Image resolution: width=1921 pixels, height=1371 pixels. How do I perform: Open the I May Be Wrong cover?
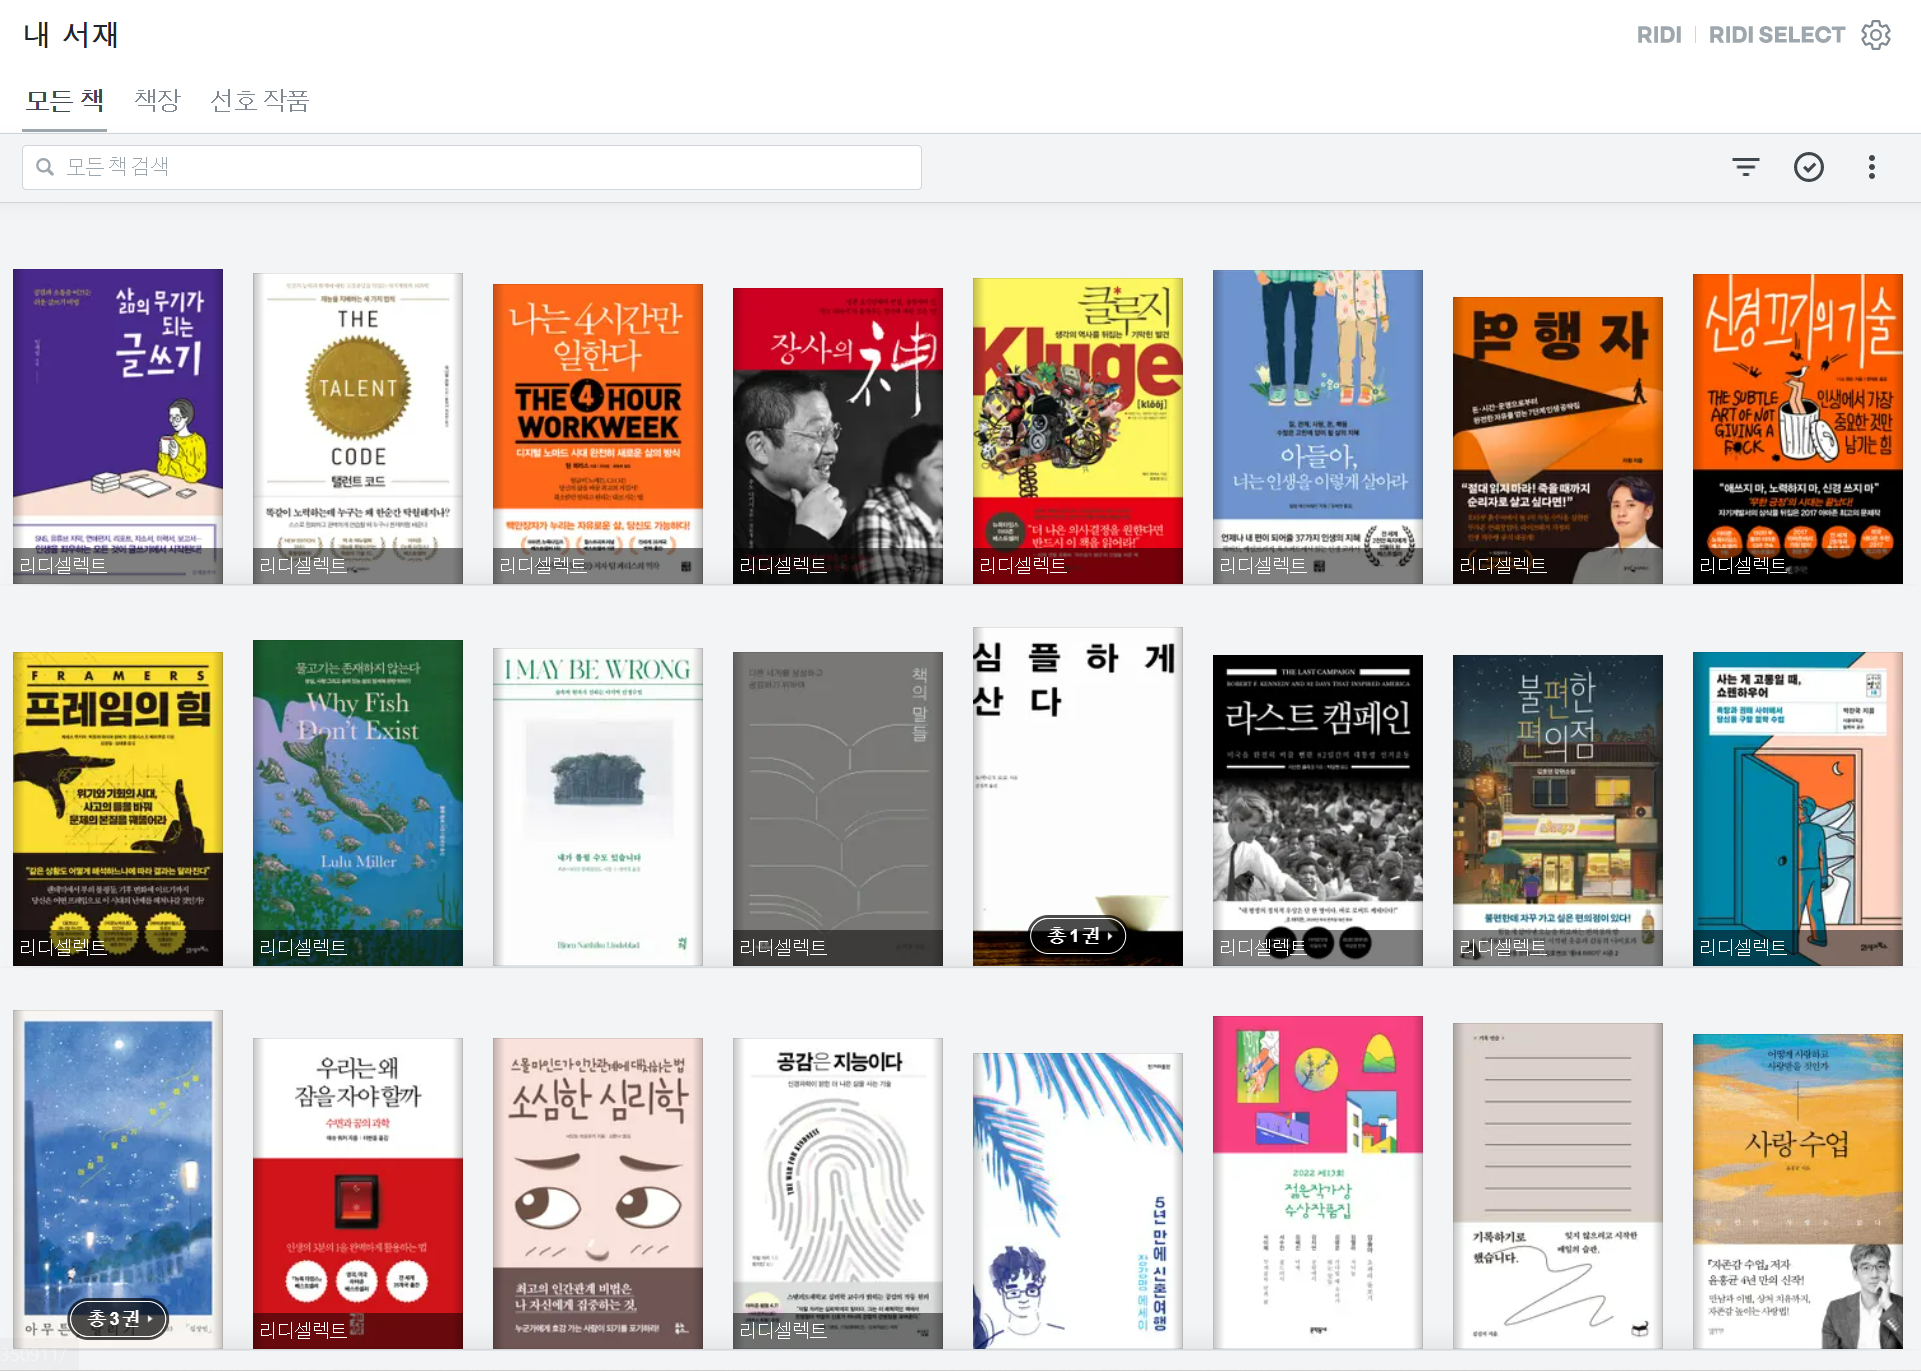point(598,807)
